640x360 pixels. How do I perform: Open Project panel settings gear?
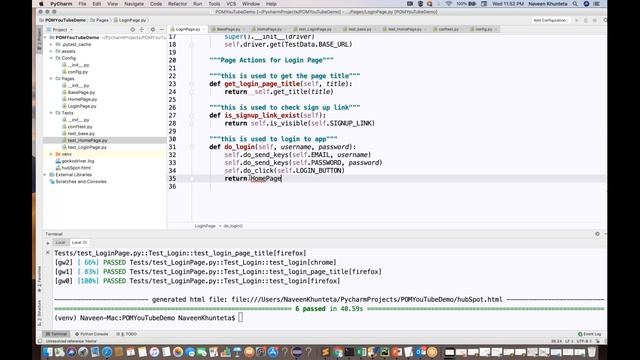[153, 29]
